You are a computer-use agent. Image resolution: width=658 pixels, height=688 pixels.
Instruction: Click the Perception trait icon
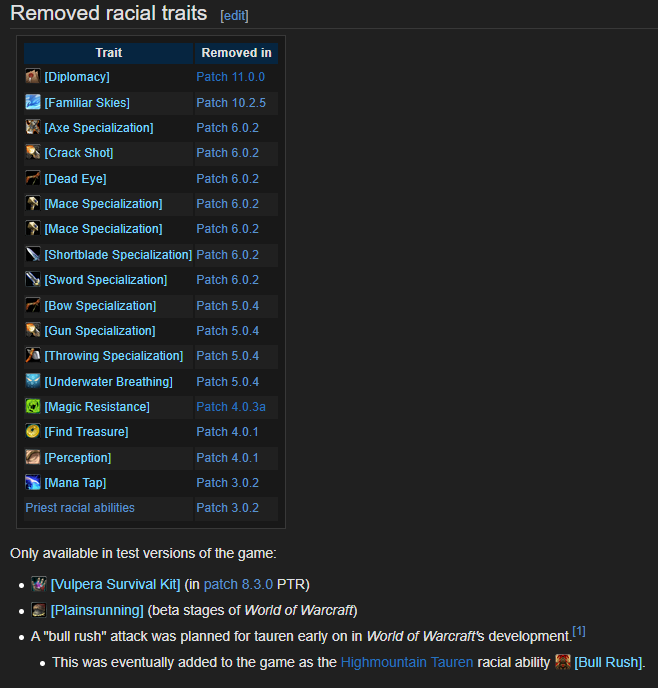pos(33,457)
